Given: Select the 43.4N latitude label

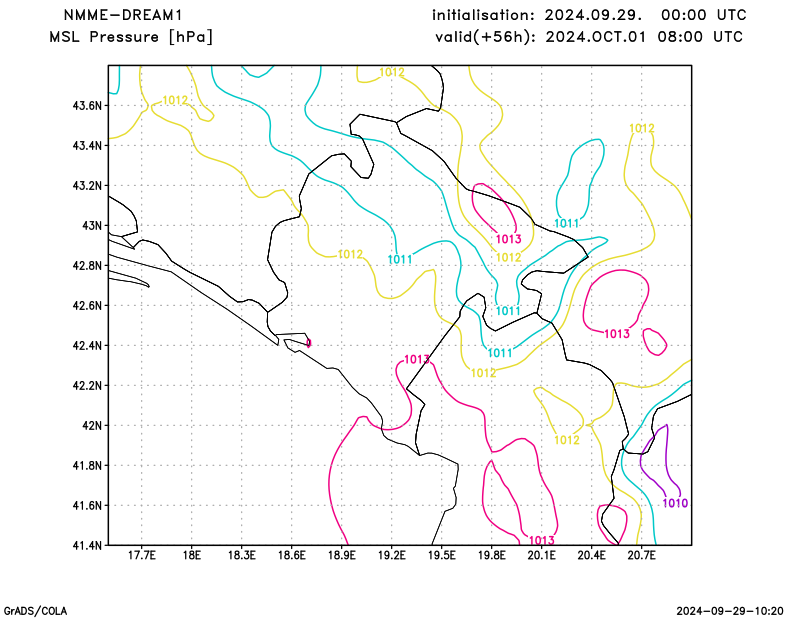Looking at the screenshot, I should tap(87, 145).
